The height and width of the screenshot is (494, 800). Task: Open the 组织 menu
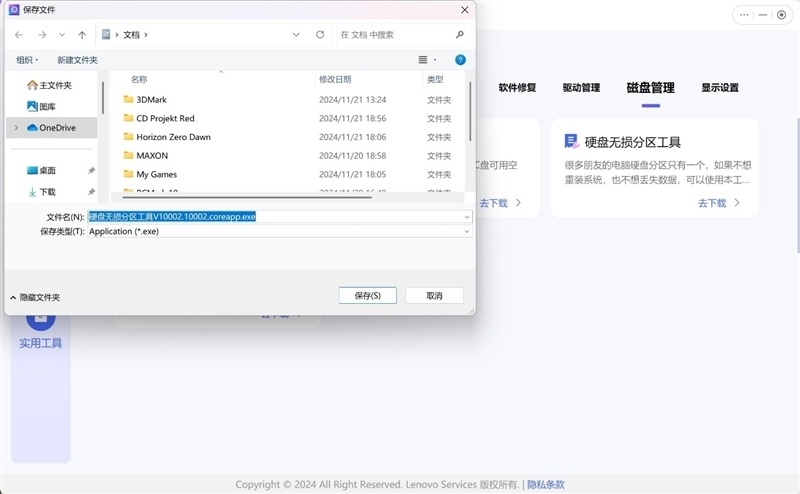coord(28,60)
